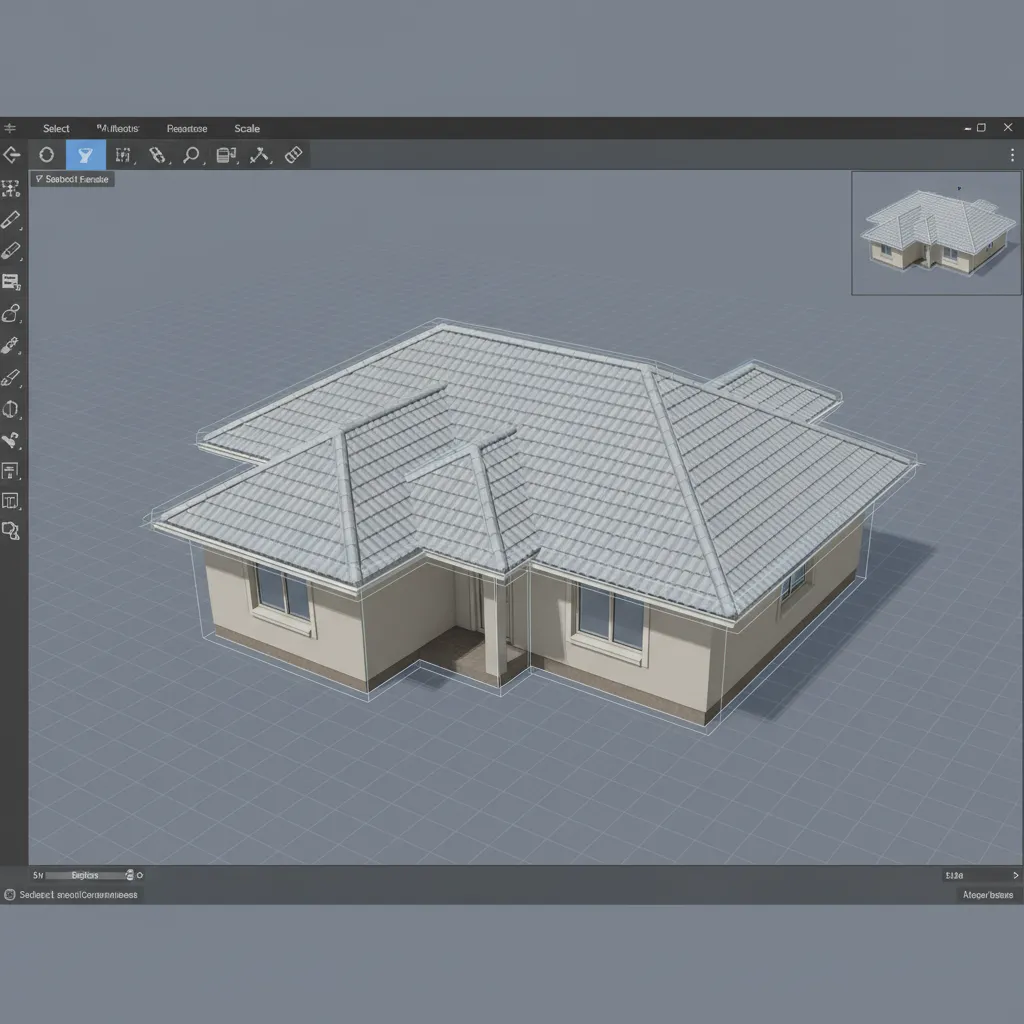Open the Scale menu

click(247, 129)
